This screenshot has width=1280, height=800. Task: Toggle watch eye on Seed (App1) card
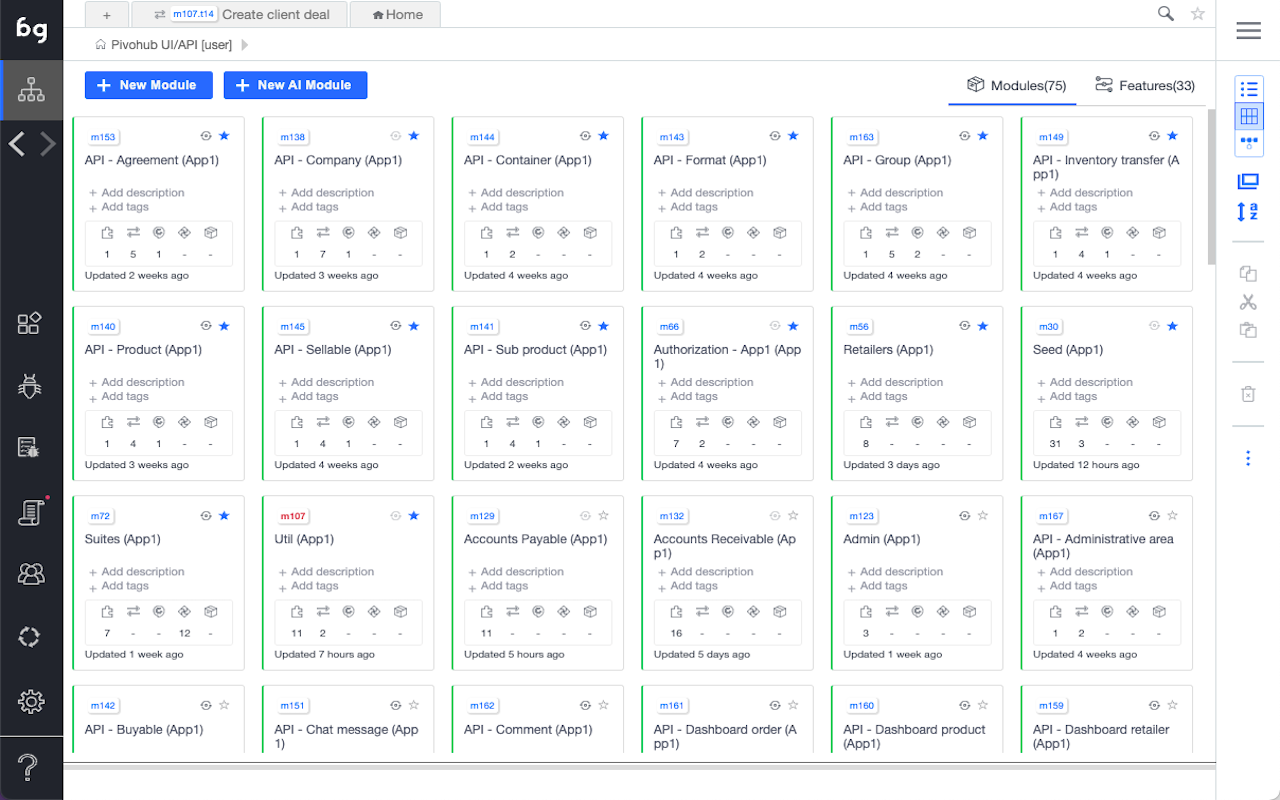click(1154, 326)
